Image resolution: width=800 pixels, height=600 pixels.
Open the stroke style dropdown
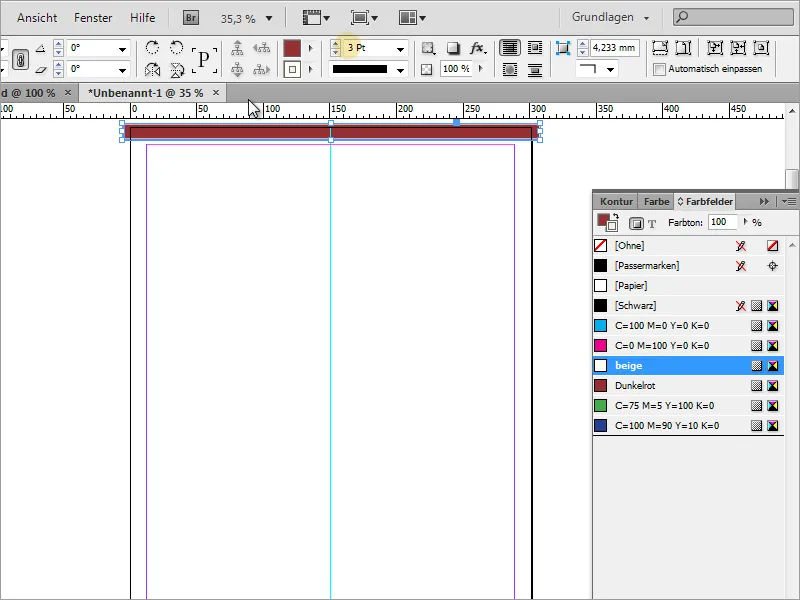pos(401,70)
